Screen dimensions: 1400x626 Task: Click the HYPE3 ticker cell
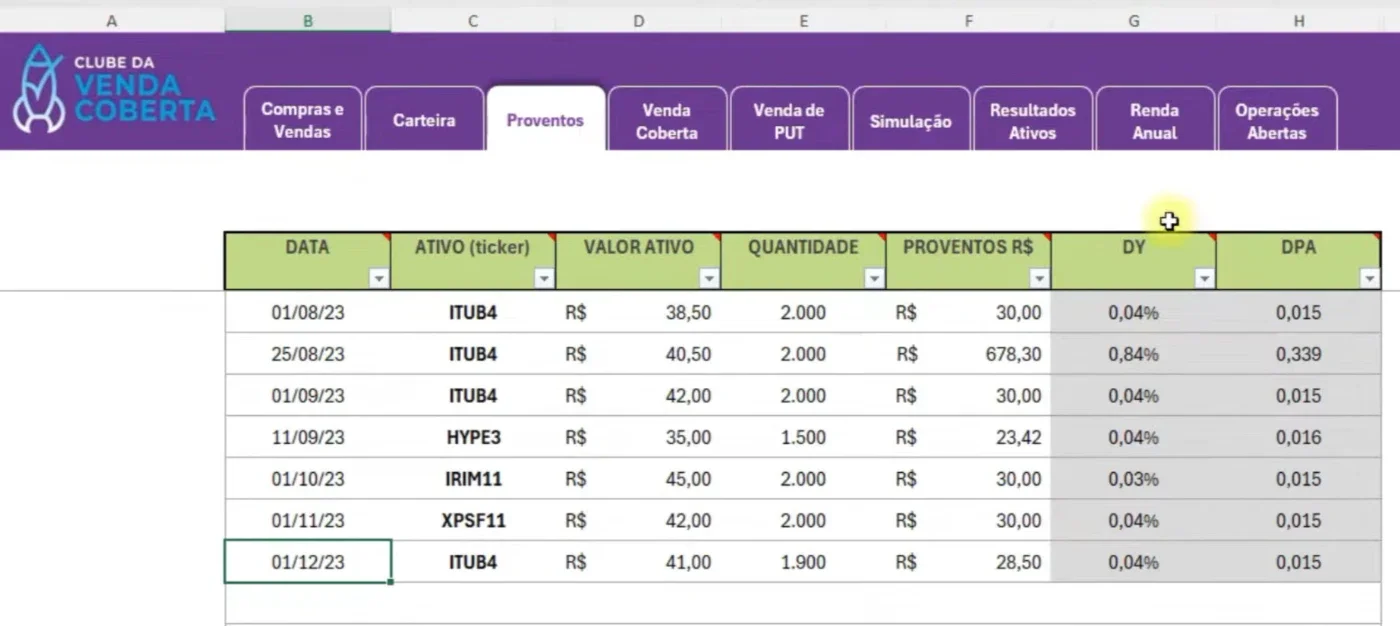(473, 437)
